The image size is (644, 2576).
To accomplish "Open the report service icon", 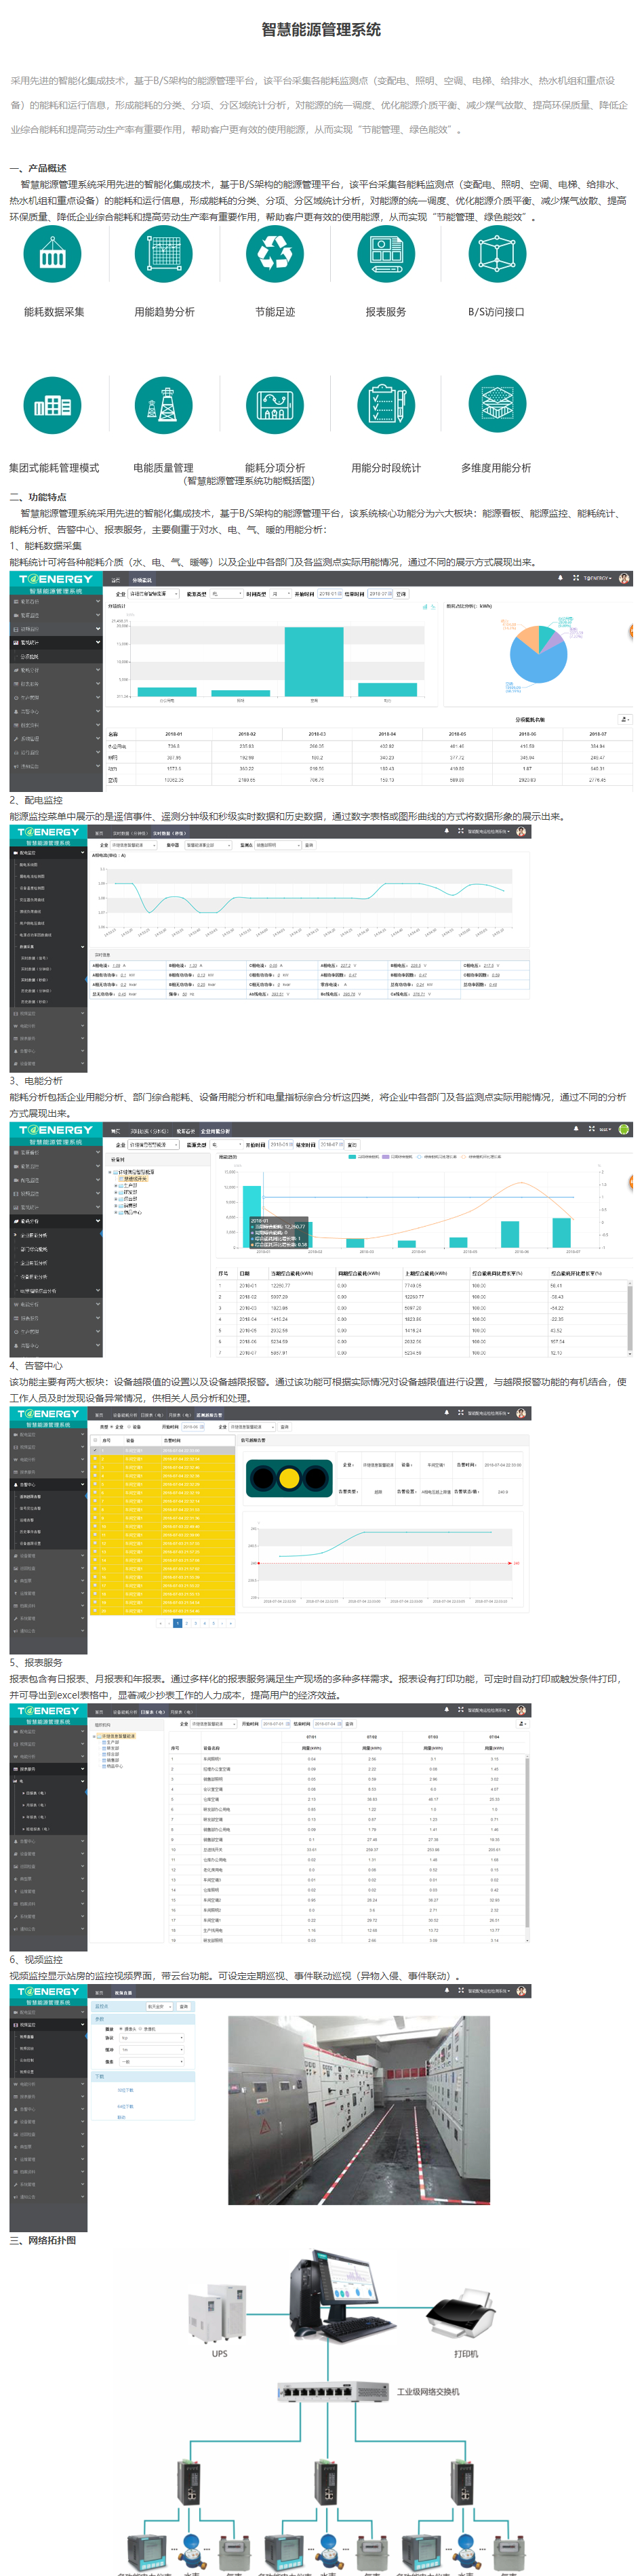I will click(385, 254).
